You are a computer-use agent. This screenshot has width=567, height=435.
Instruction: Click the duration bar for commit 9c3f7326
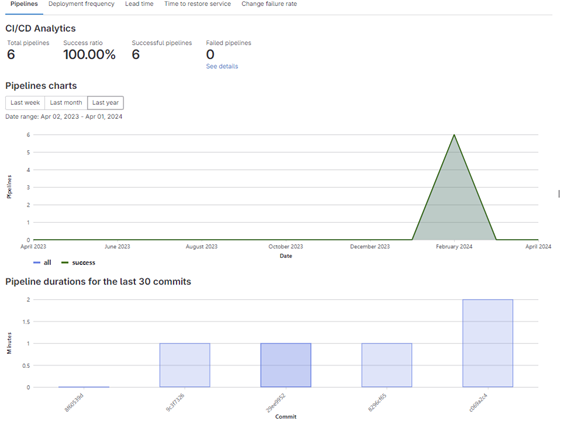coord(185,365)
